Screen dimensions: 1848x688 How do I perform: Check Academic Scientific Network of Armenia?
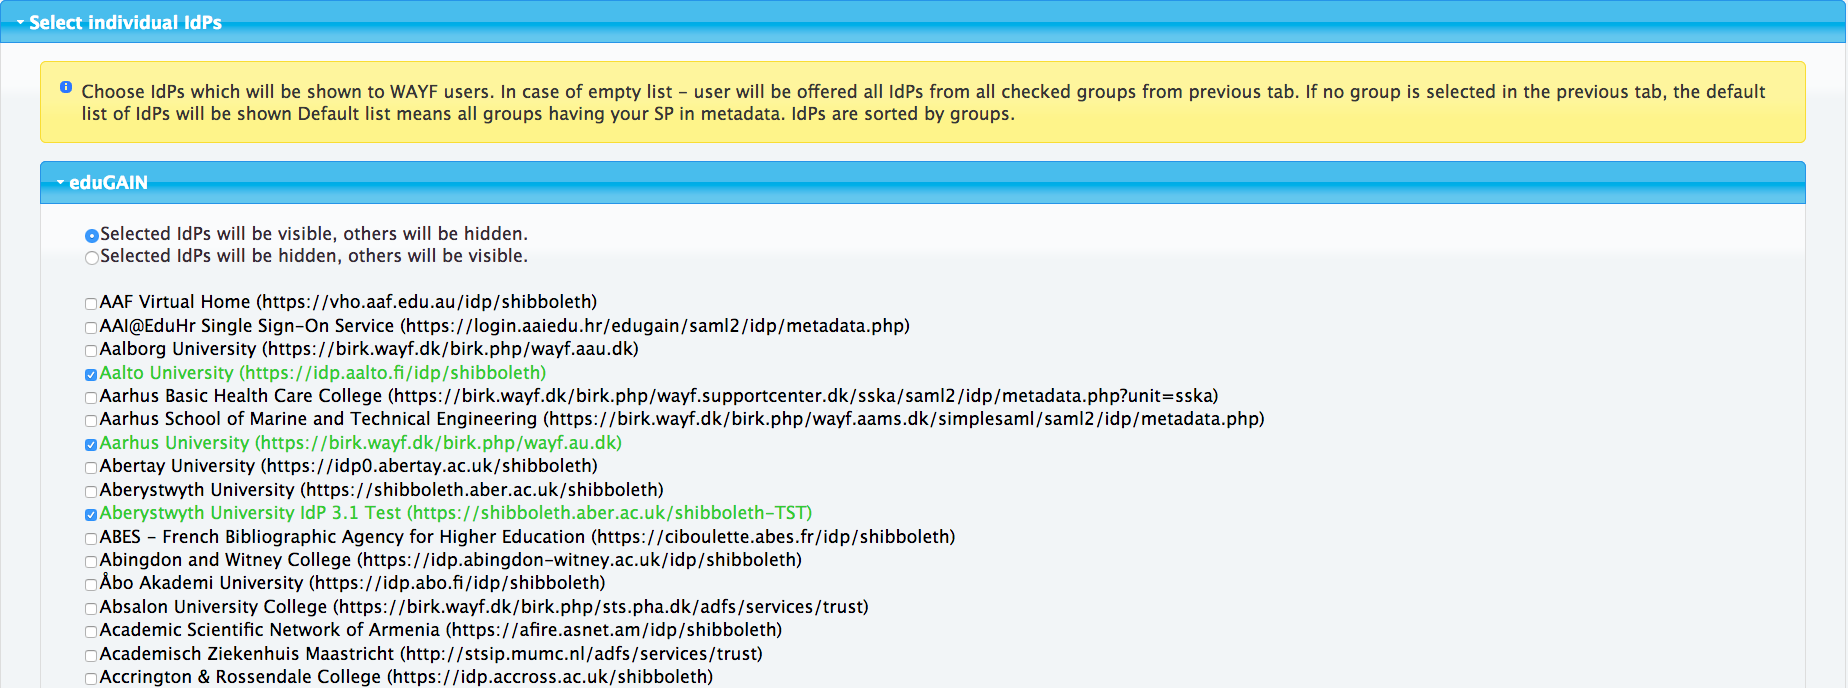(x=91, y=632)
